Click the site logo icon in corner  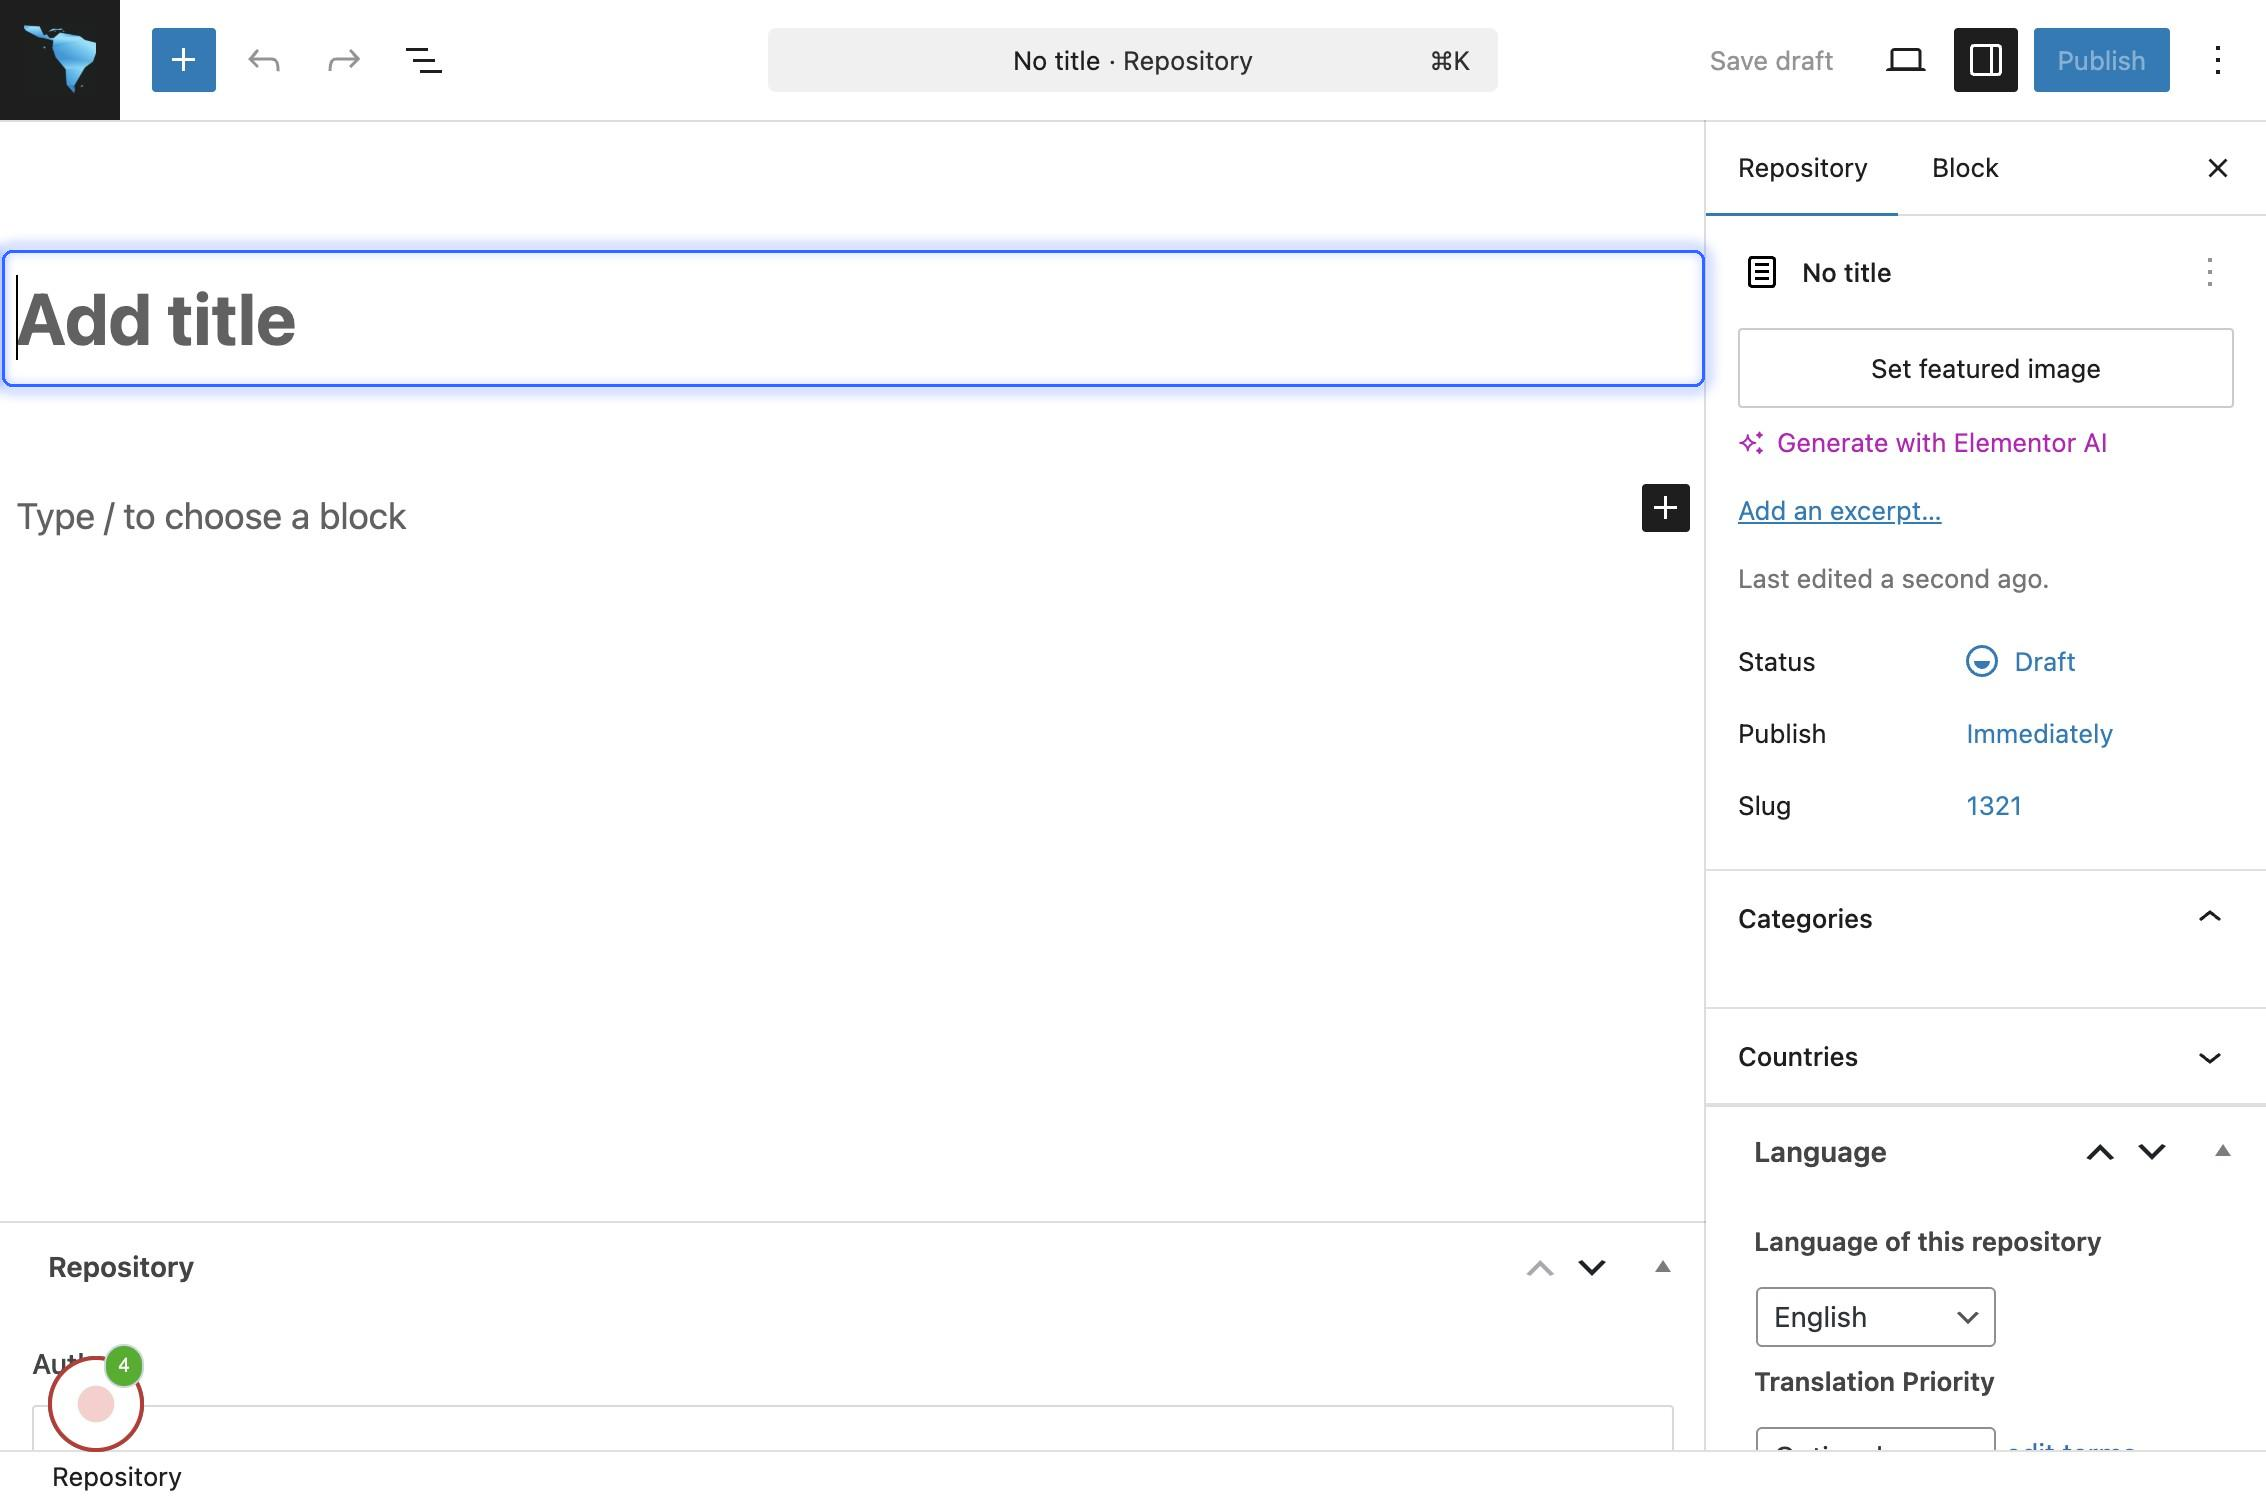pos(60,60)
